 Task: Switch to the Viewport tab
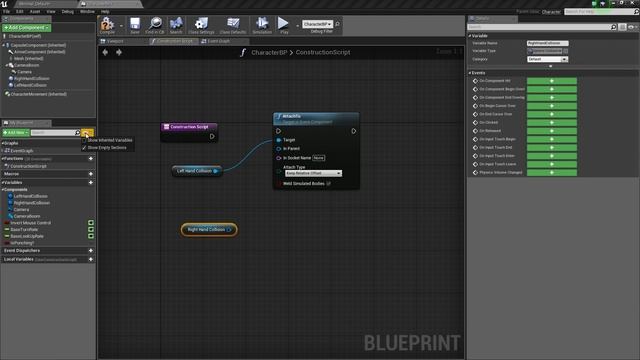click(116, 41)
